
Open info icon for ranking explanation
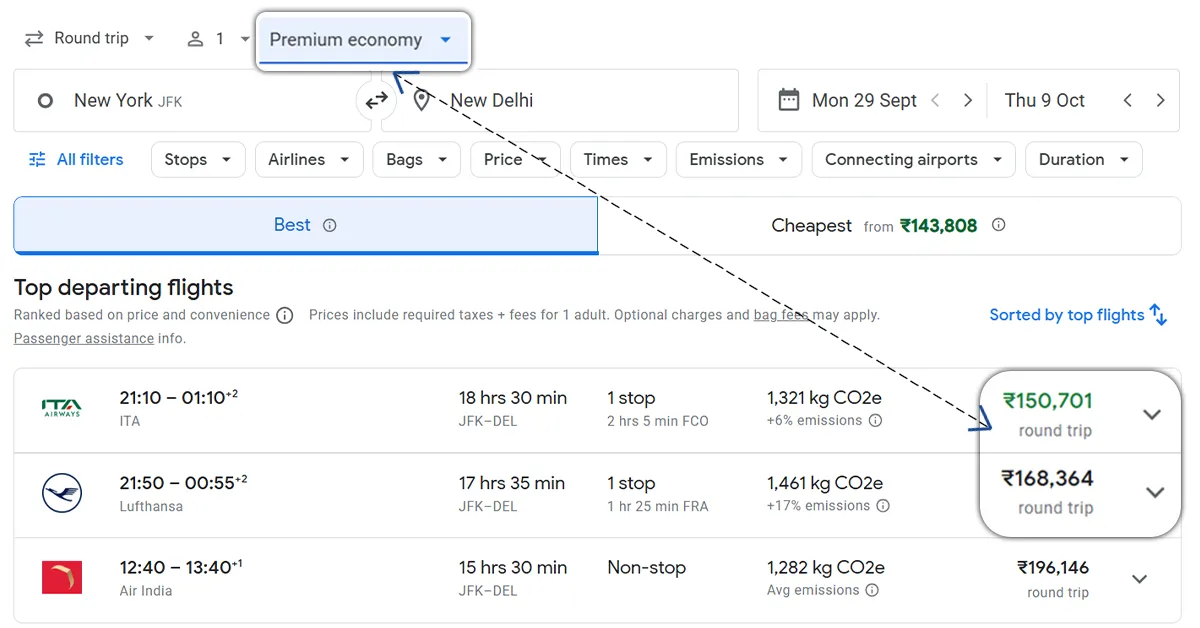[x=285, y=316]
